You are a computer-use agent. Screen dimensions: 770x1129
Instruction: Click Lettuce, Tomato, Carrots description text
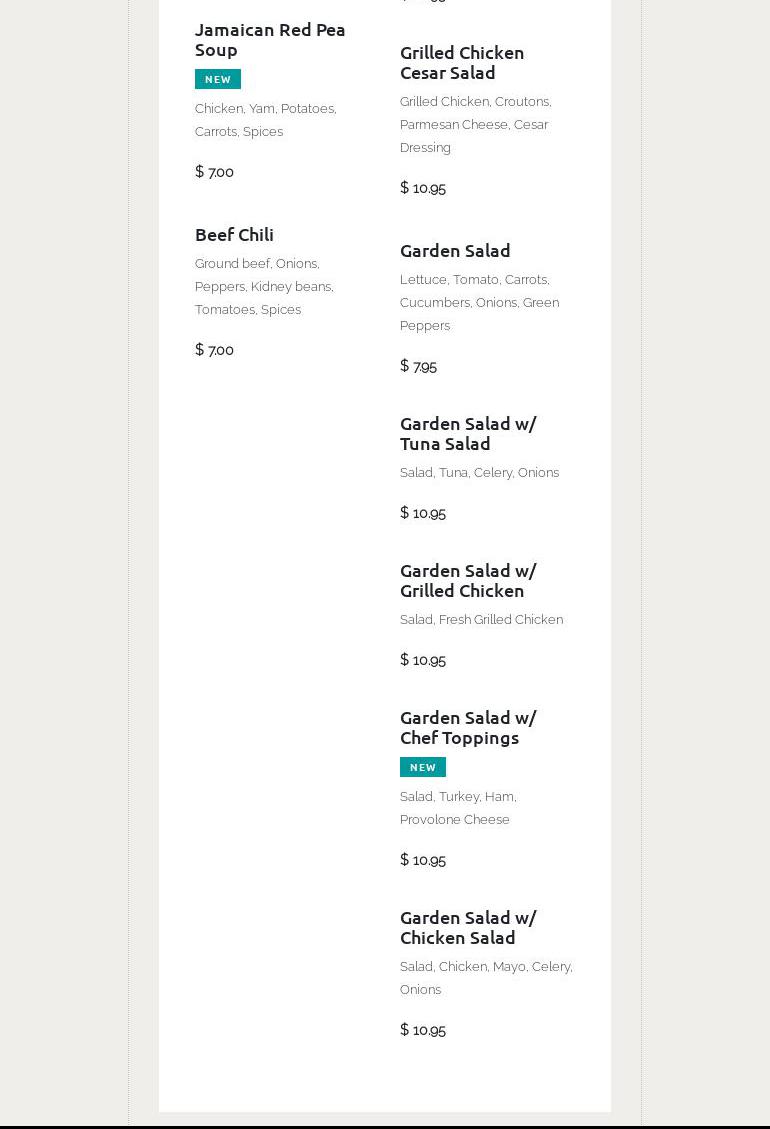coord(479,302)
